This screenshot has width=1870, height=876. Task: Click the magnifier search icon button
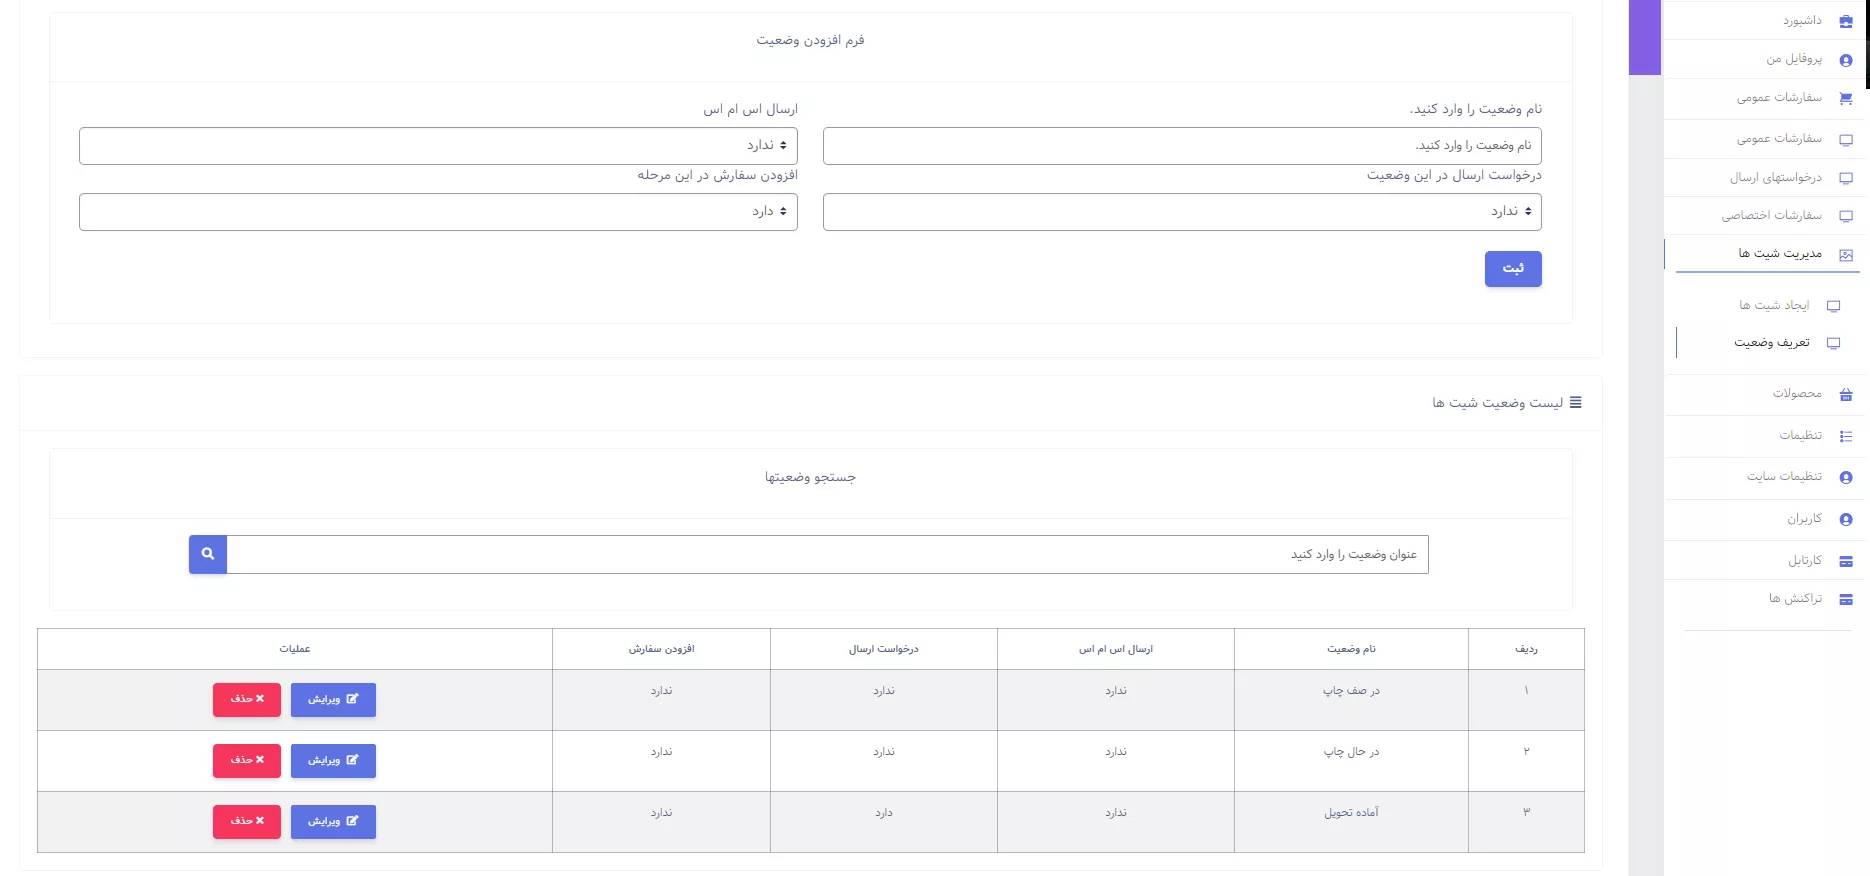pyautogui.click(x=208, y=554)
